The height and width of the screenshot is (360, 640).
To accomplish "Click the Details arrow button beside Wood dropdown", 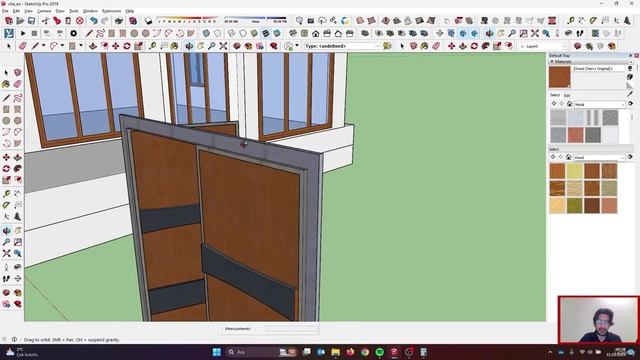I will click(x=630, y=157).
